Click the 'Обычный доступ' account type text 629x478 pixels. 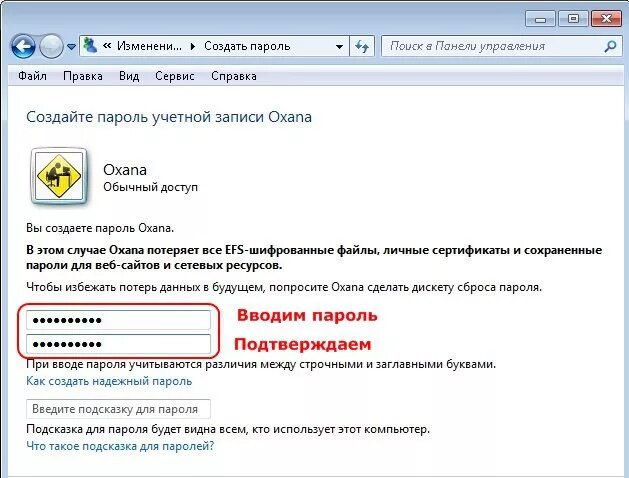(x=150, y=187)
